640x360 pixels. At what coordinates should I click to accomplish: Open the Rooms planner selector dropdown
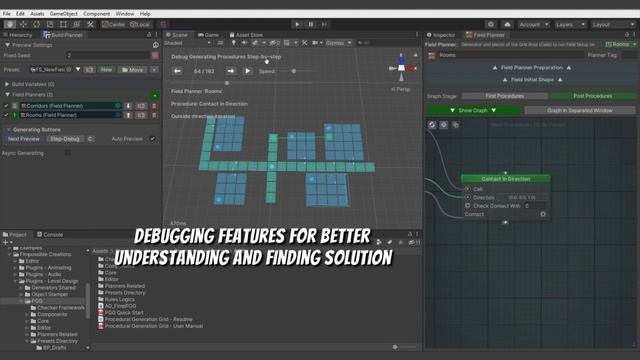pyautogui.click(x=620, y=44)
